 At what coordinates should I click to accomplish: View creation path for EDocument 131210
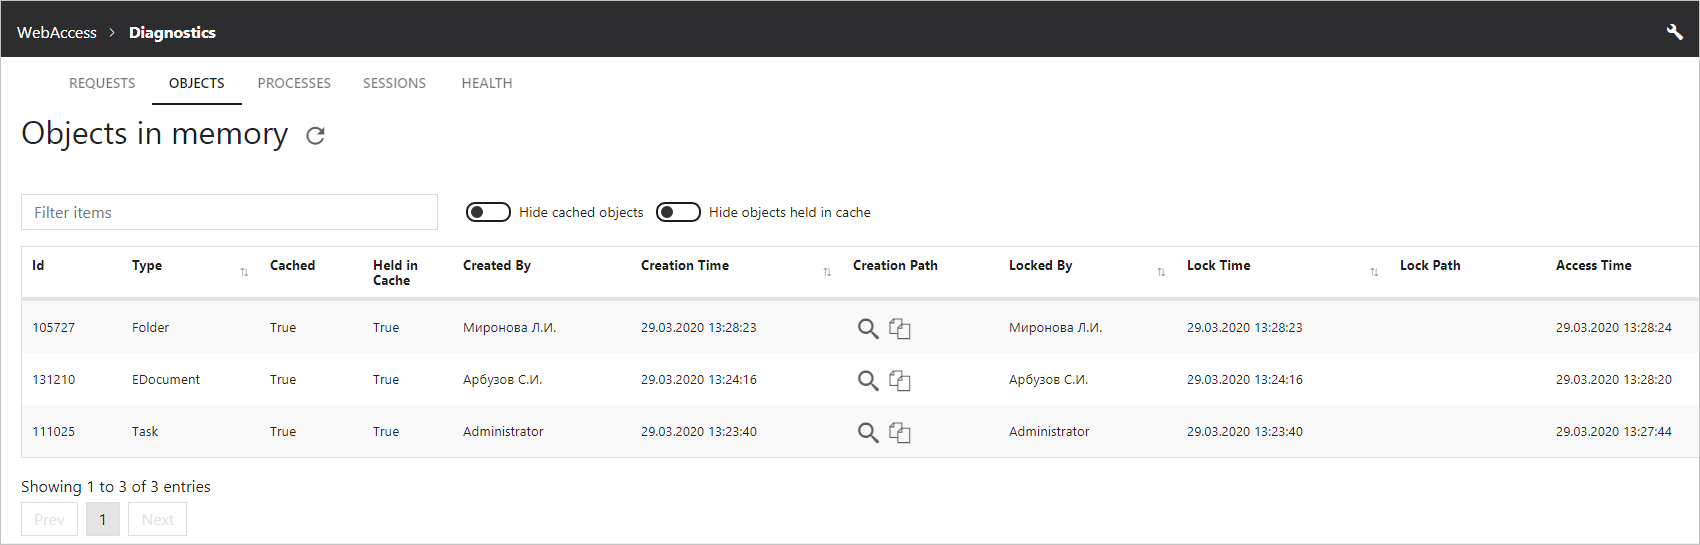coord(868,380)
